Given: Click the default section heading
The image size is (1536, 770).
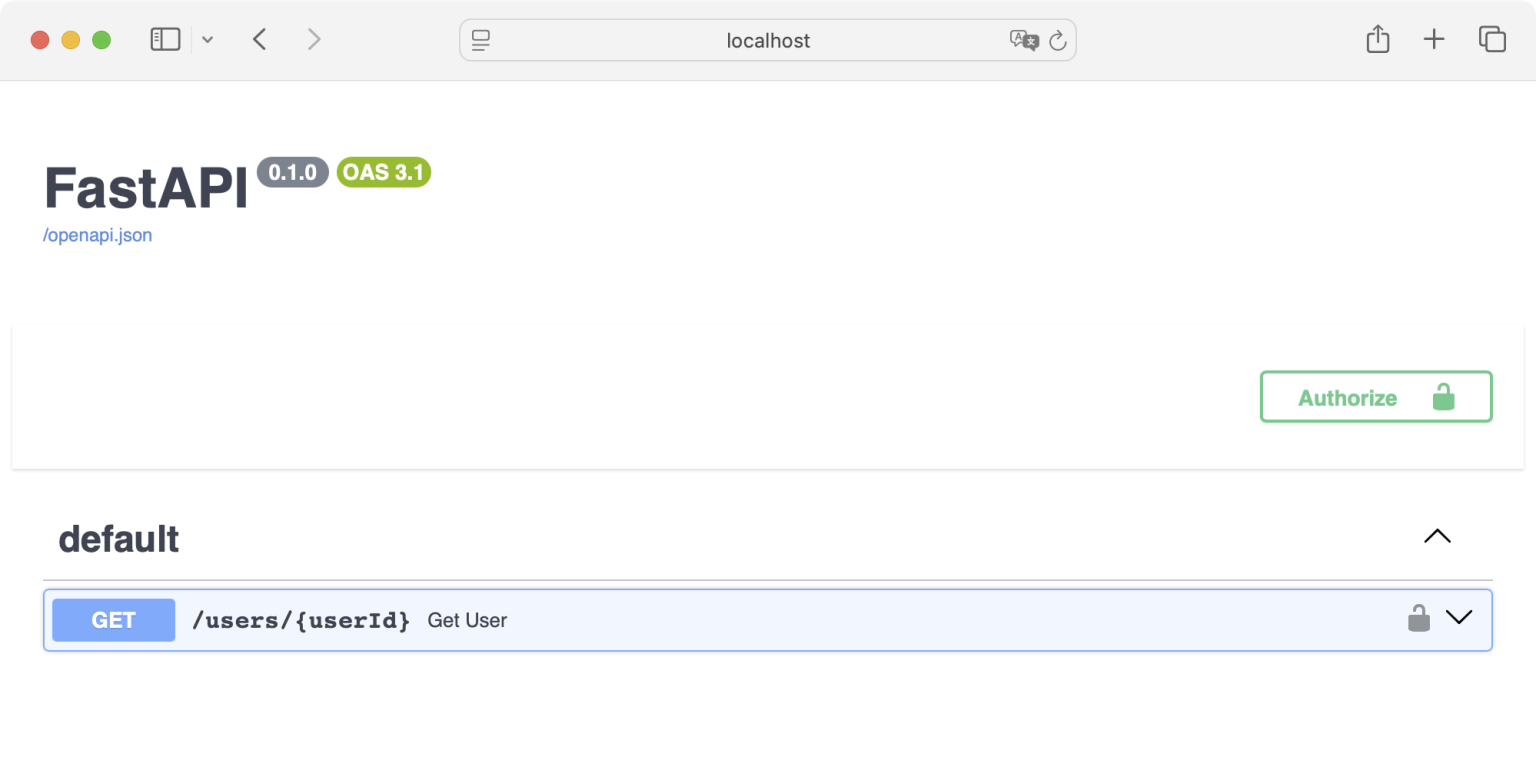Looking at the screenshot, I should 119,539.
